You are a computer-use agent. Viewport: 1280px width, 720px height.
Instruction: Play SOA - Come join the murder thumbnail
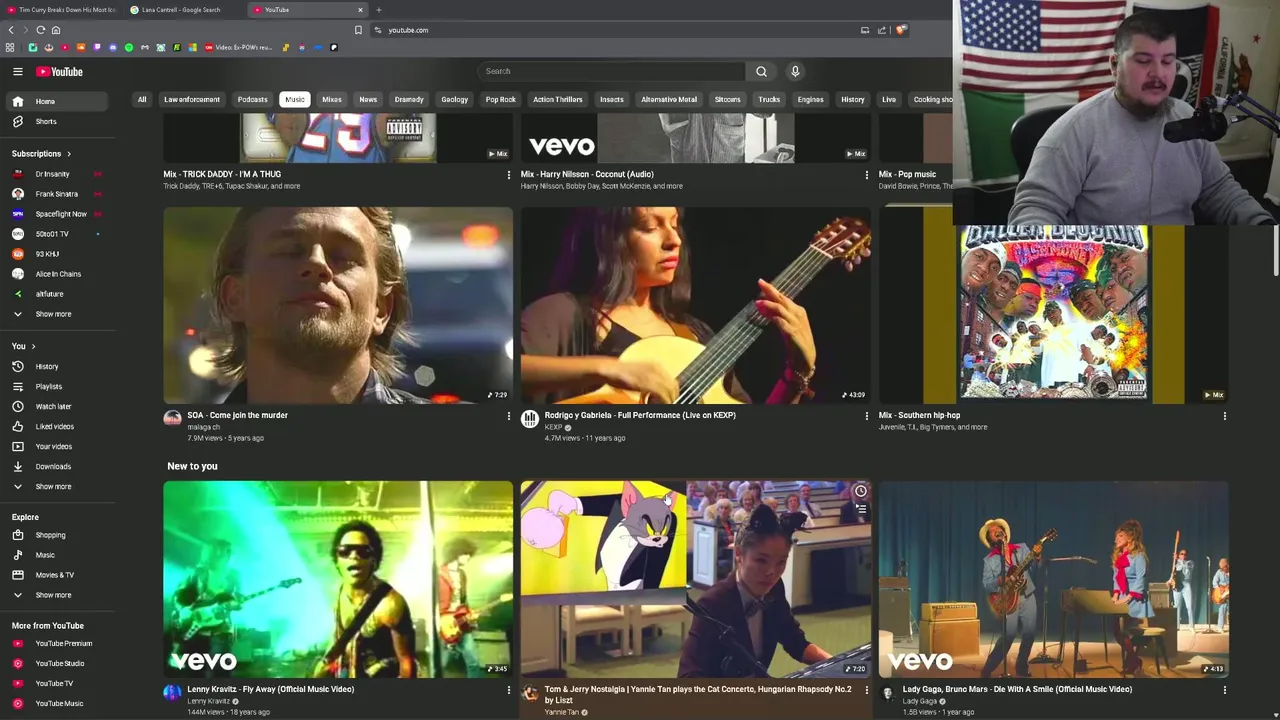click(x=338, y=305)
